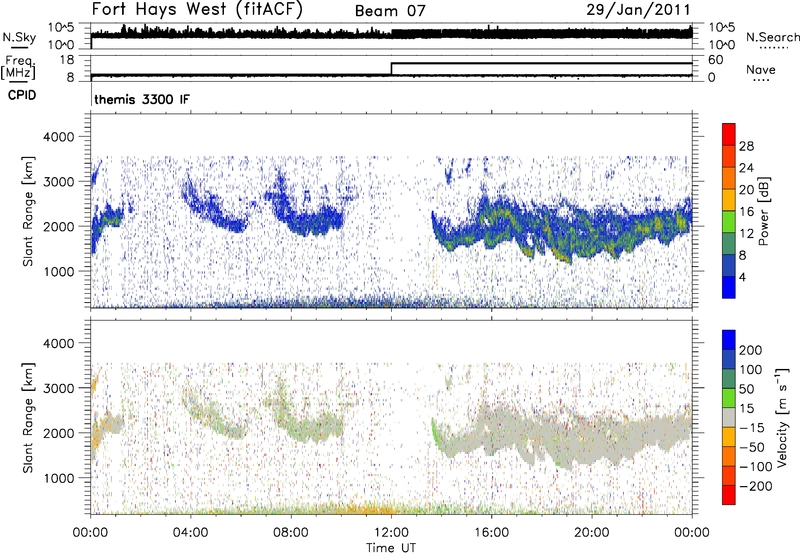Click the "-100" tick on Velocity colorbar
800x554 pixels.
pos(756,467)
